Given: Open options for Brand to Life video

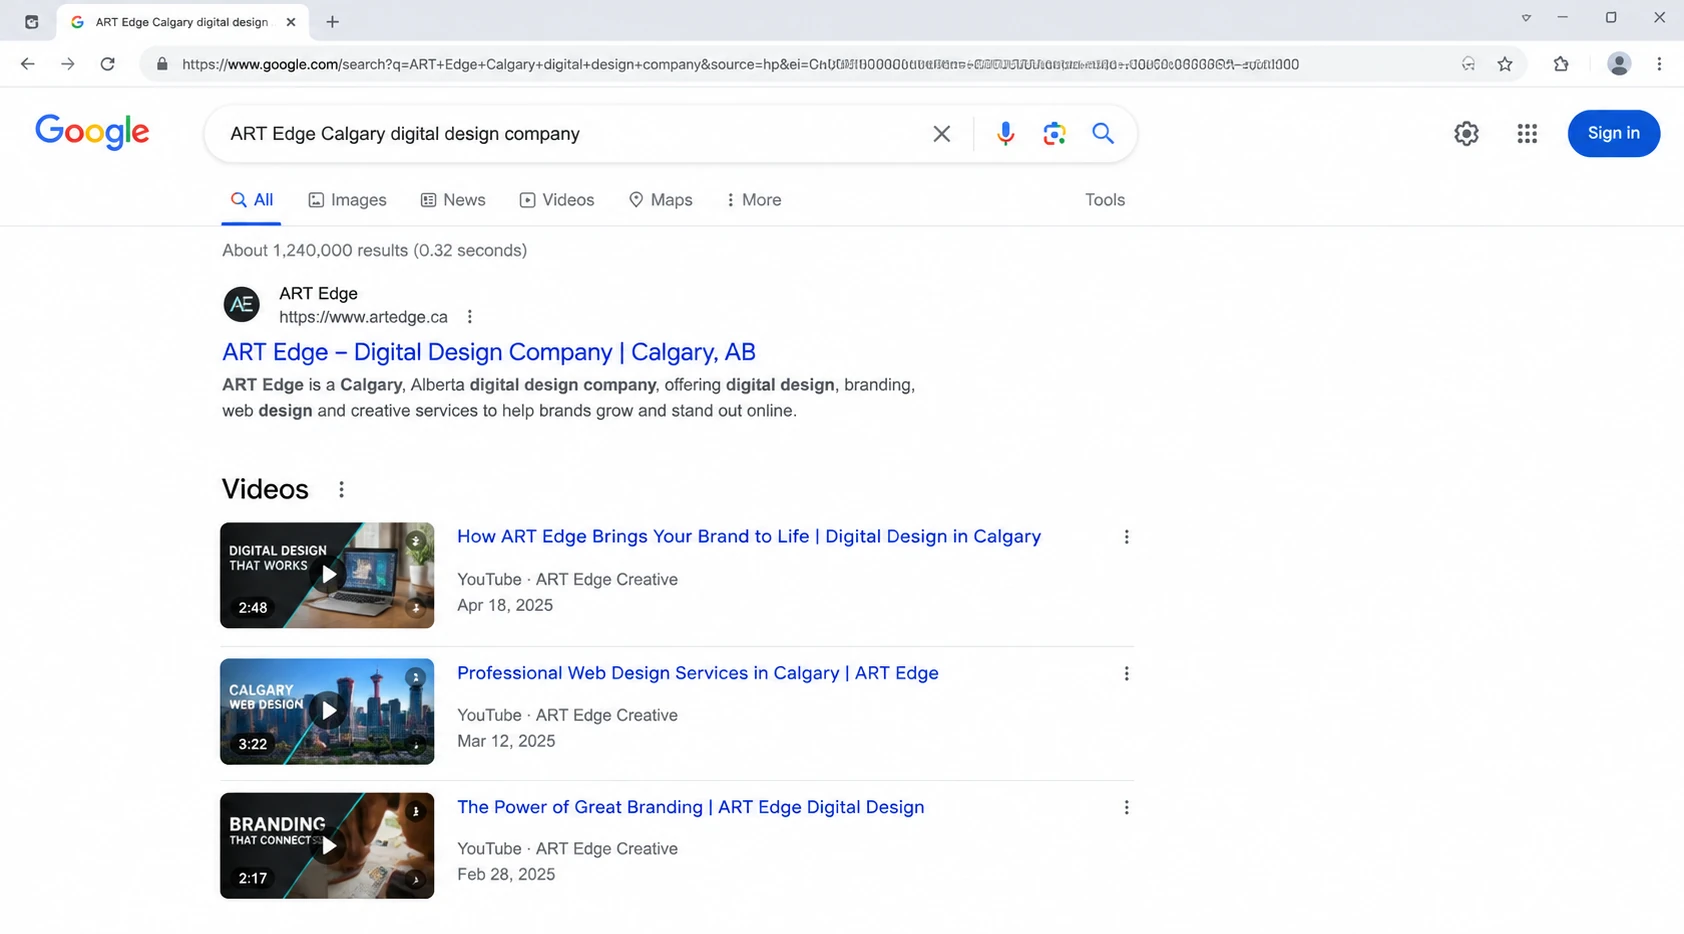Looking at the screenshot, I should tap(1126, 537).
